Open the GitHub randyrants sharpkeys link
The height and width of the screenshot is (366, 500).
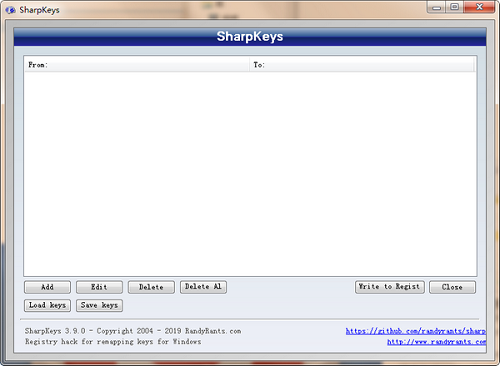point(416,331)
